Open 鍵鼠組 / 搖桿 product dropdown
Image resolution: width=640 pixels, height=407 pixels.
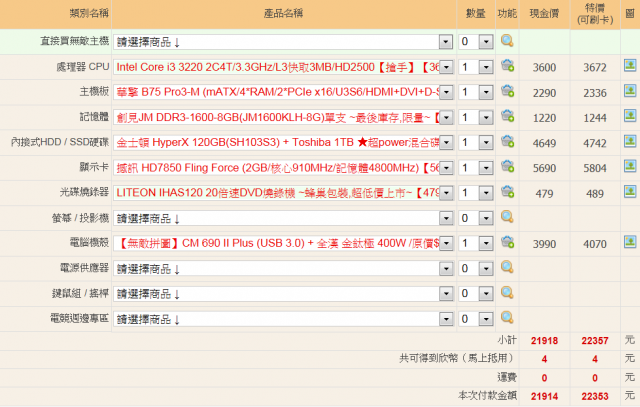pyautogui.click(x=283, y=294)
